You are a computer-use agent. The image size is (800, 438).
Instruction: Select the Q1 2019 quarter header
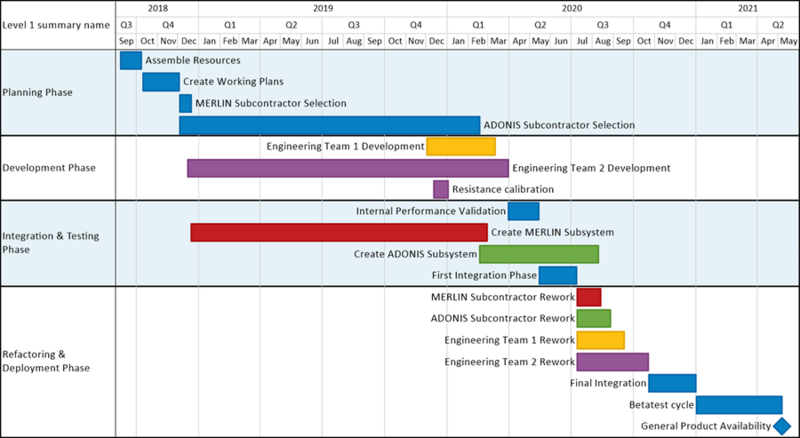230,25
